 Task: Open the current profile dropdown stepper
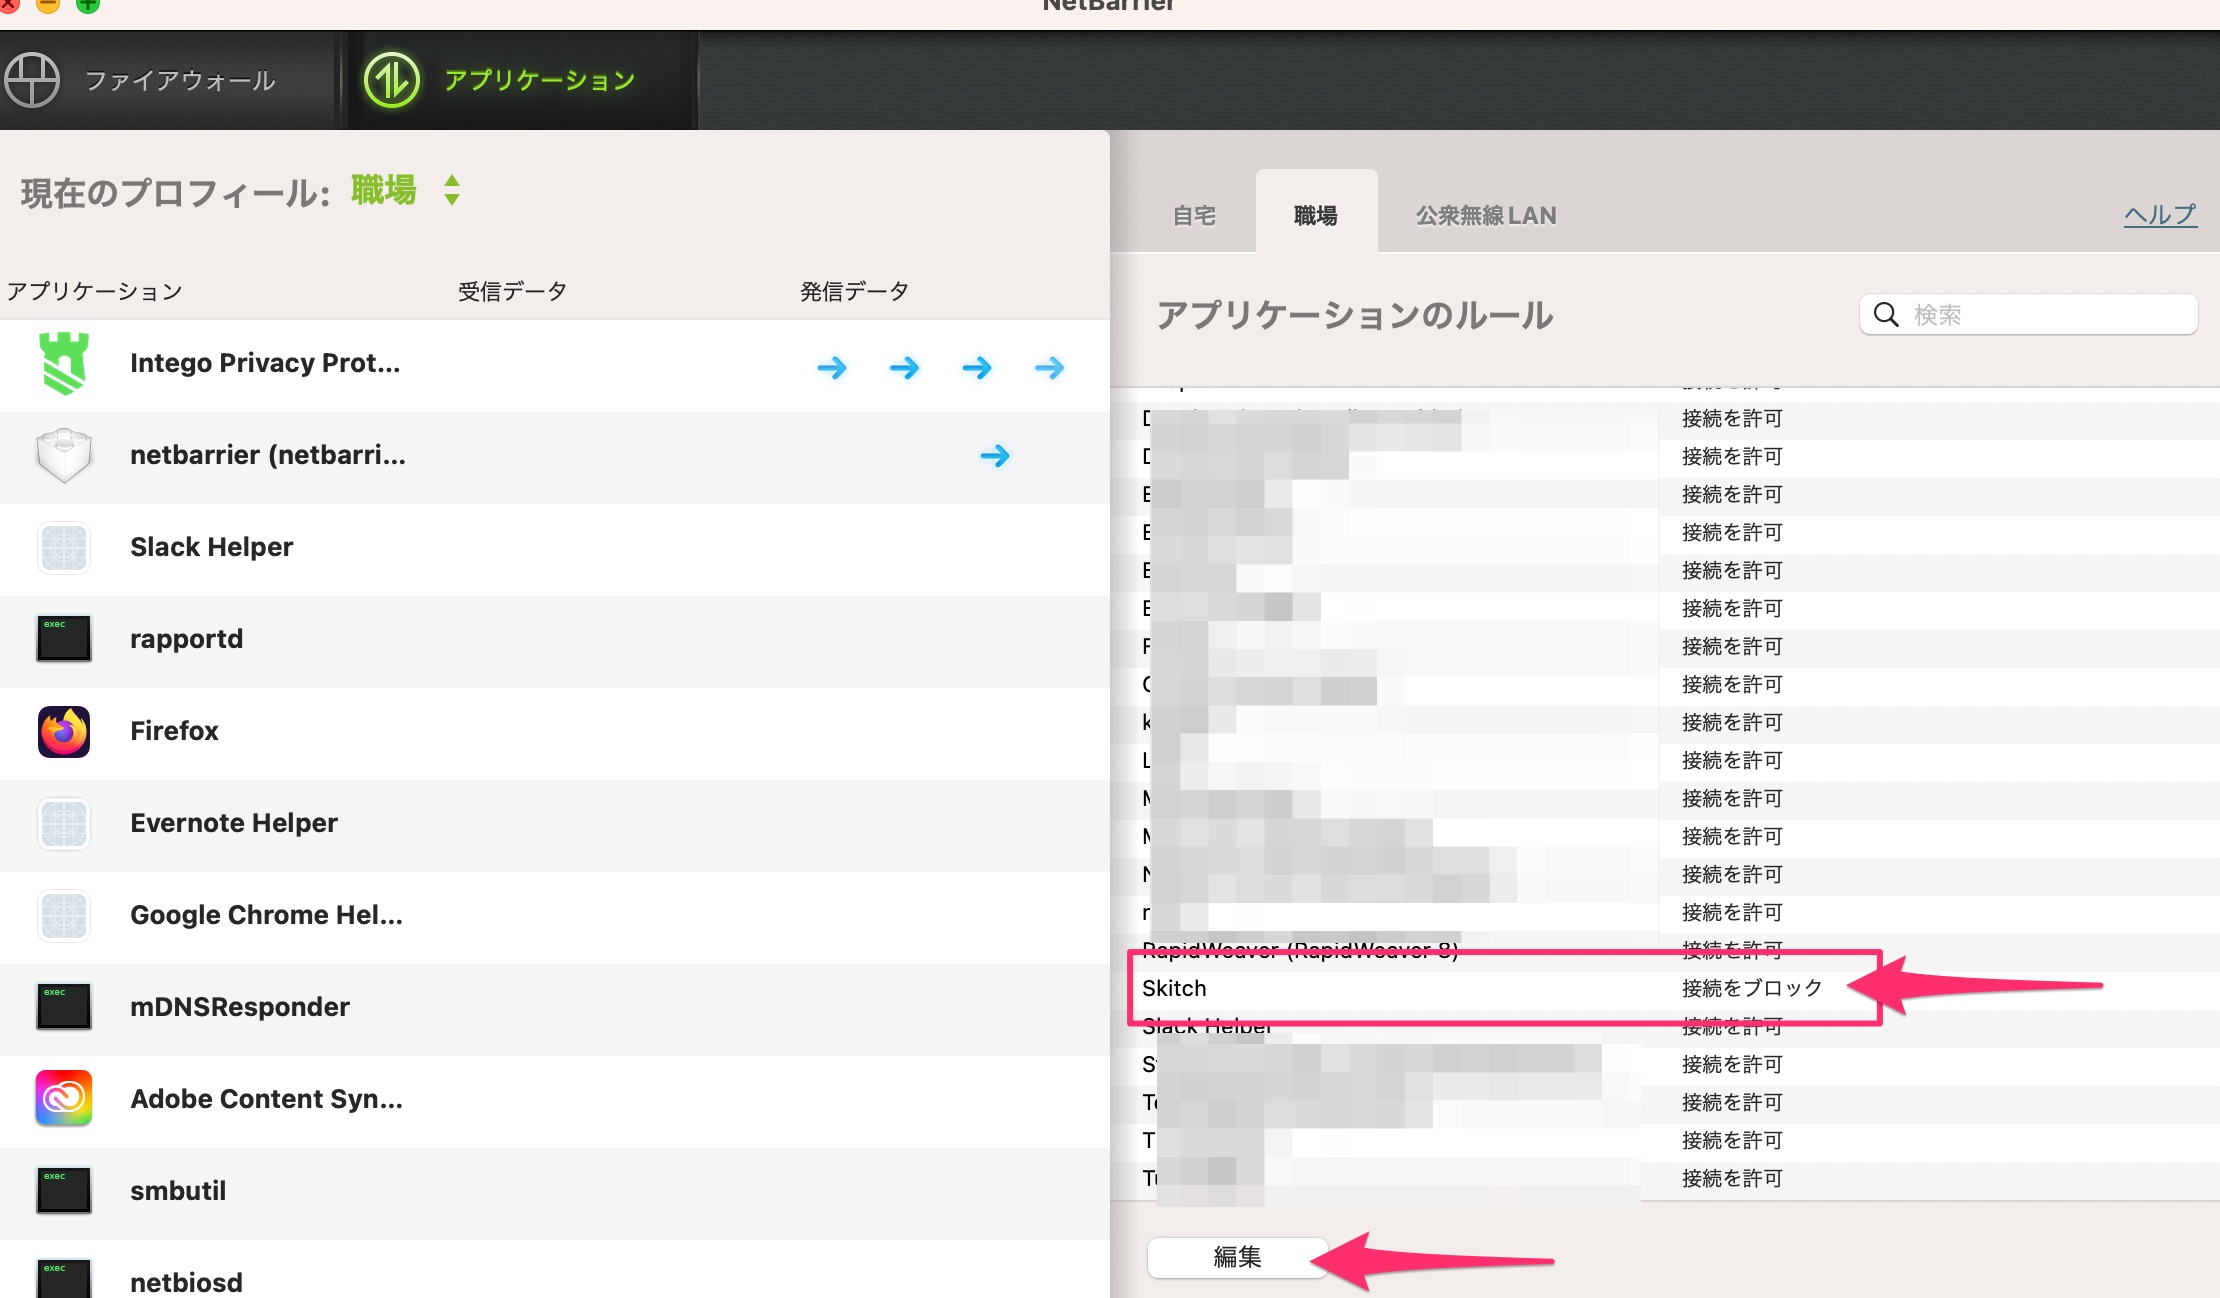452,190
